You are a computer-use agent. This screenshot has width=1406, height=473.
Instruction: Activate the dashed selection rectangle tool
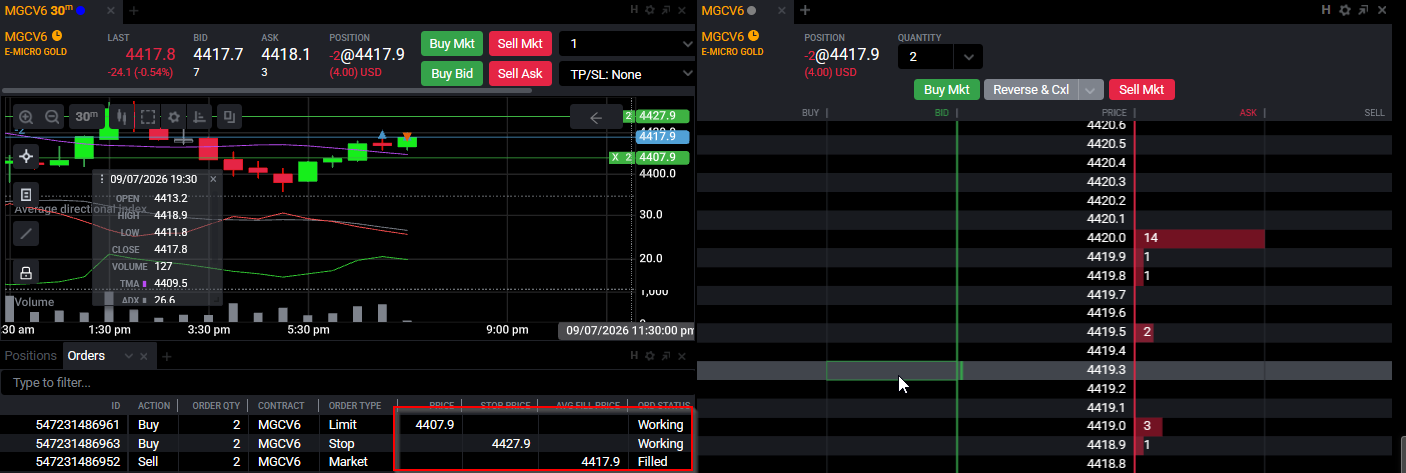pos(147,117)
